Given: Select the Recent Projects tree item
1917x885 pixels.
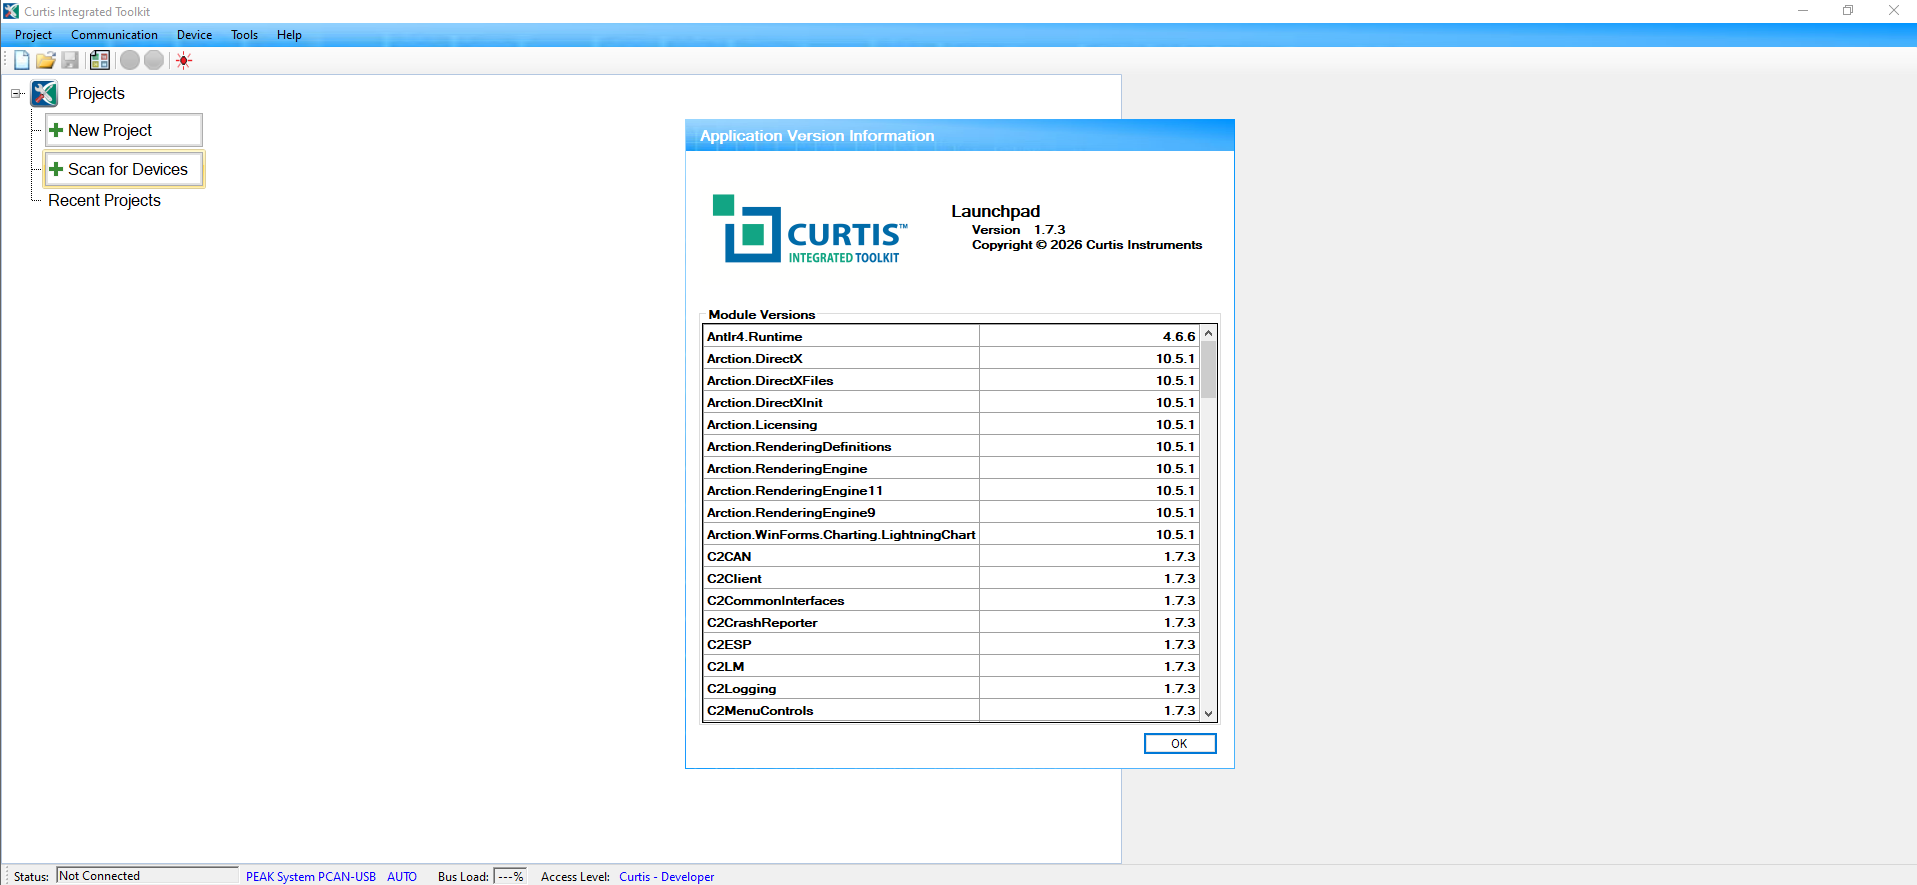Looking at the screenshot, I should (104, 200).
